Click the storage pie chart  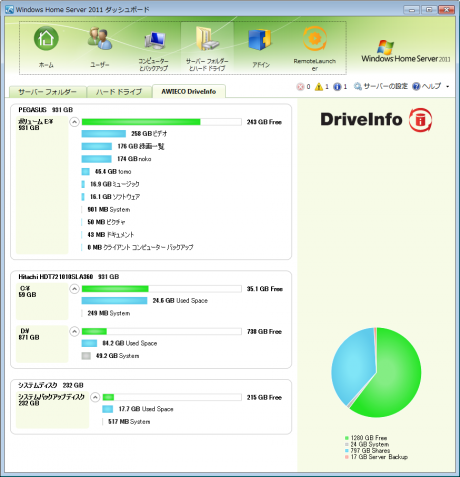pyautogui.click(x=376, y=372)
